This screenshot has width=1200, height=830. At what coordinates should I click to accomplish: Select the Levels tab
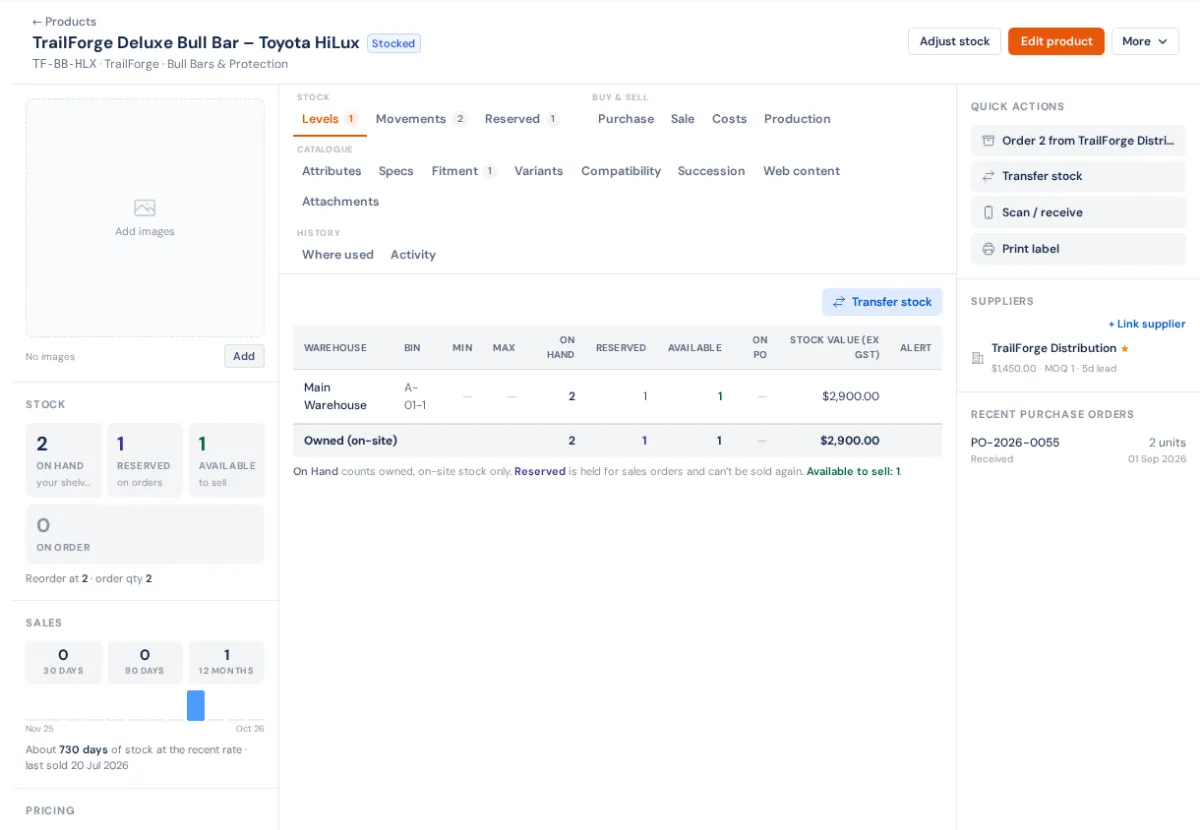pos(330,119)
